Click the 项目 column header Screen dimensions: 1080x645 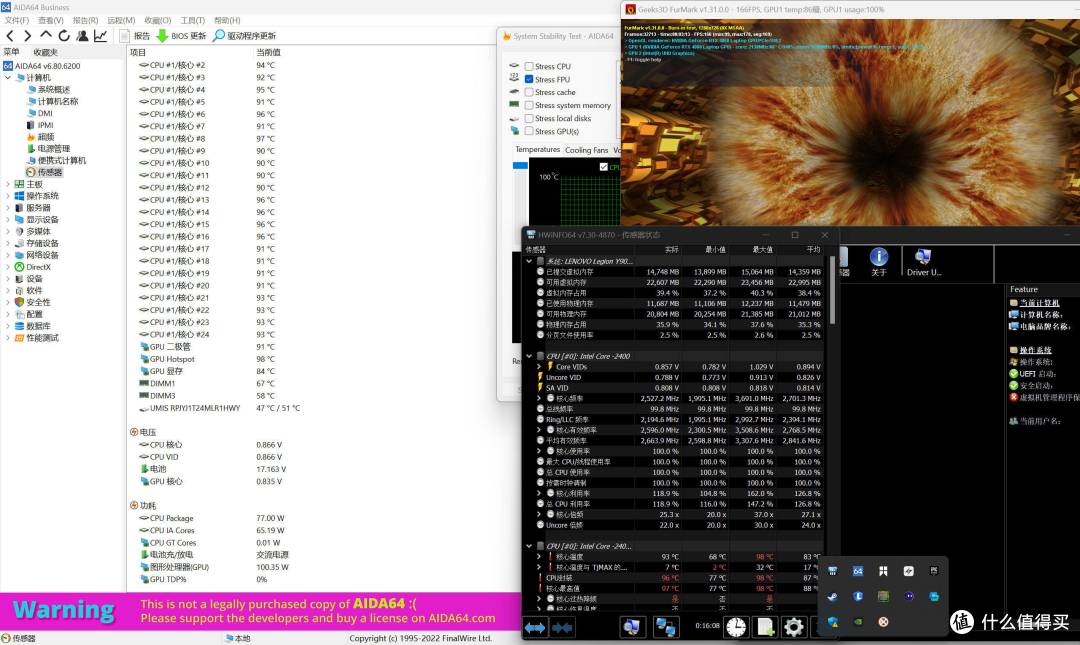click(138, 52)
